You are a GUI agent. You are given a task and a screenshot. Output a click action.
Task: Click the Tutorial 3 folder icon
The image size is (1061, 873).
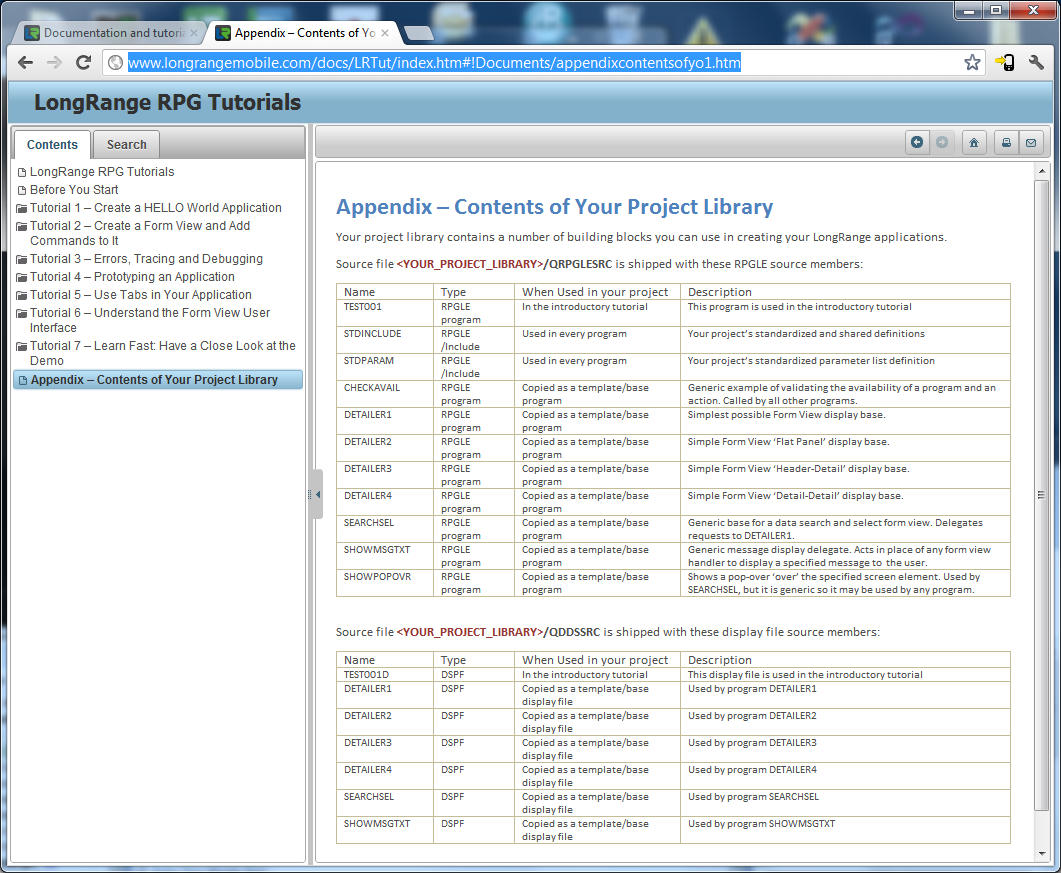22,259
